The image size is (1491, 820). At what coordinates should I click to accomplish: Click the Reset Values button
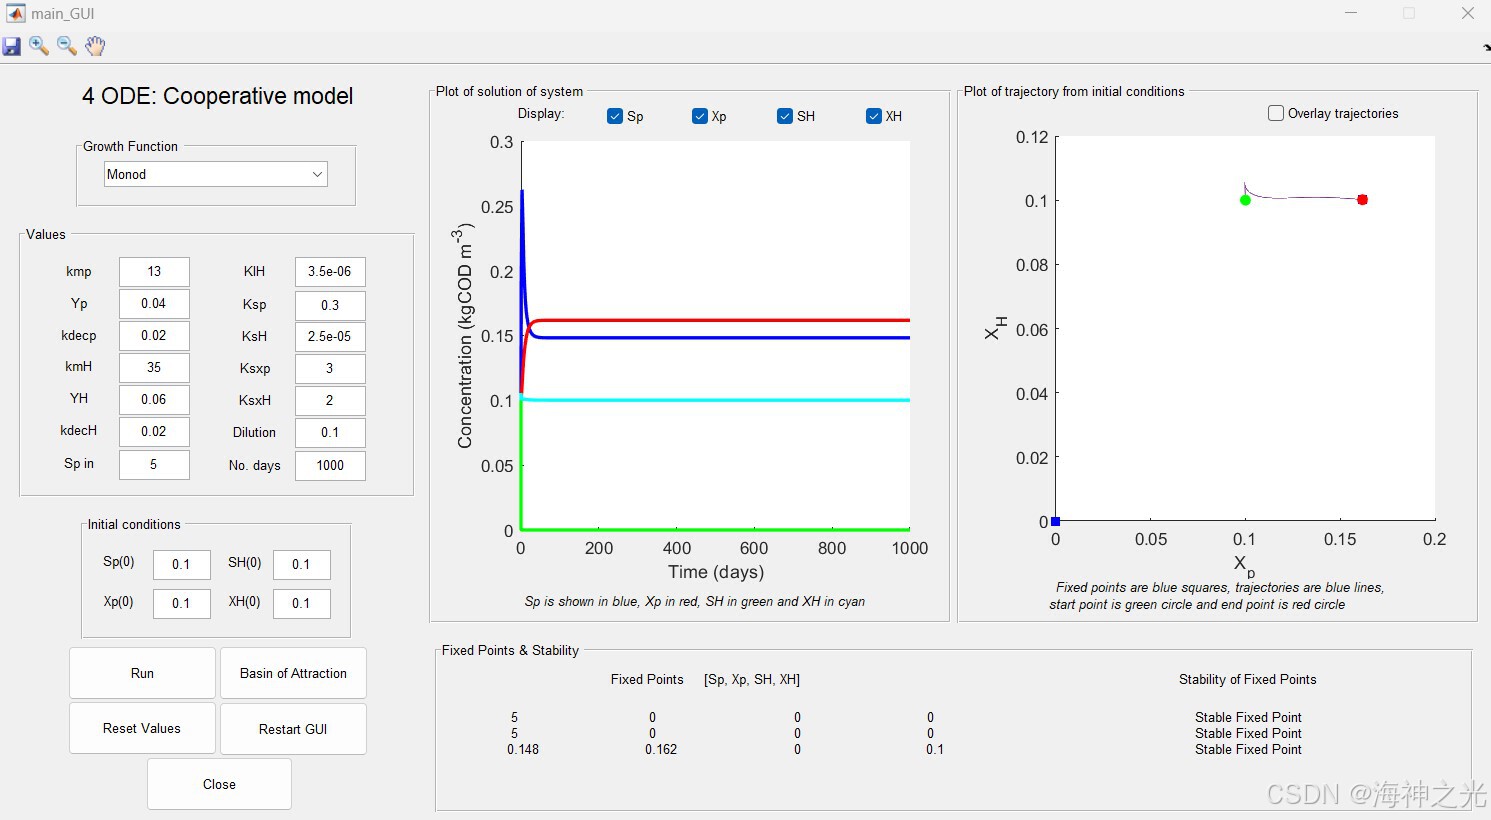click(x=142, y=728)
